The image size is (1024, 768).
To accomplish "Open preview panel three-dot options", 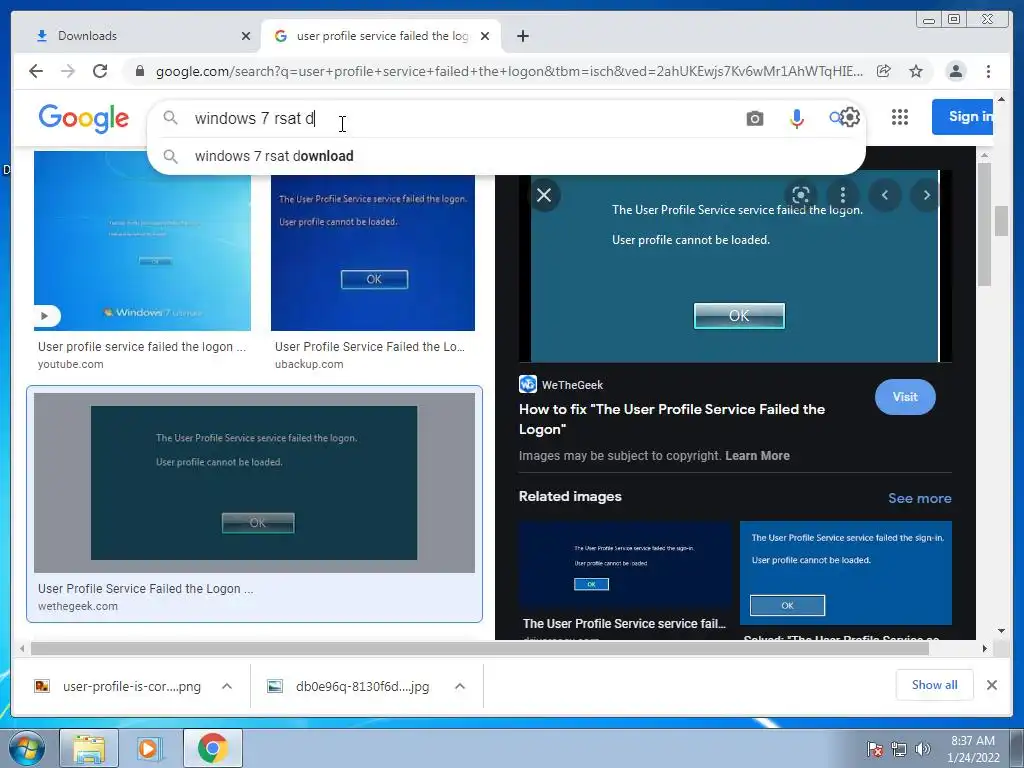I will tap(842, 195).
